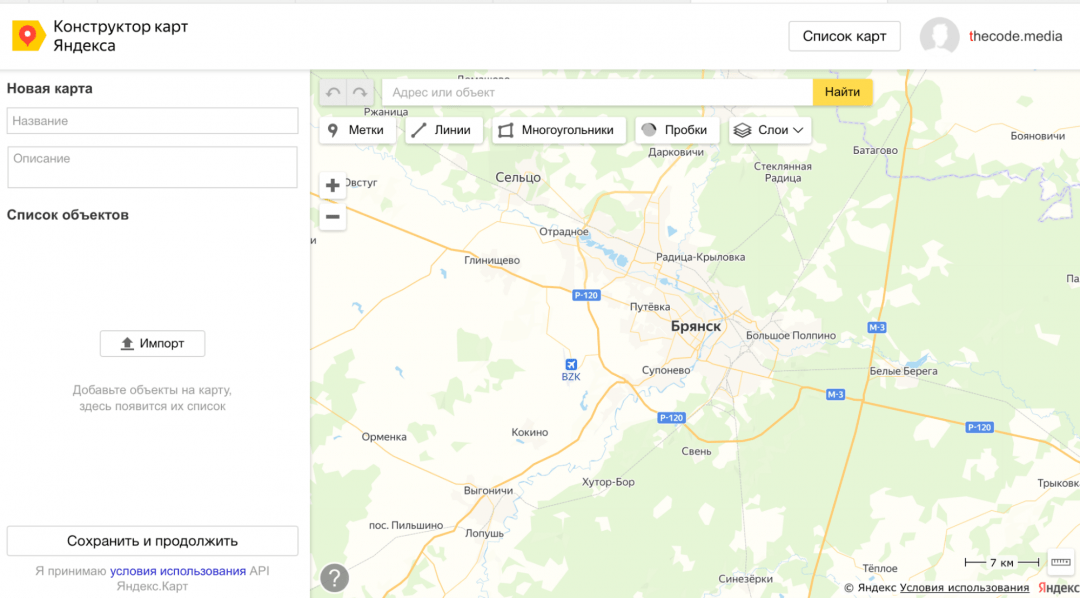Zoom out with the minus button
1080x598 pixels.
(x=333, y=217)
